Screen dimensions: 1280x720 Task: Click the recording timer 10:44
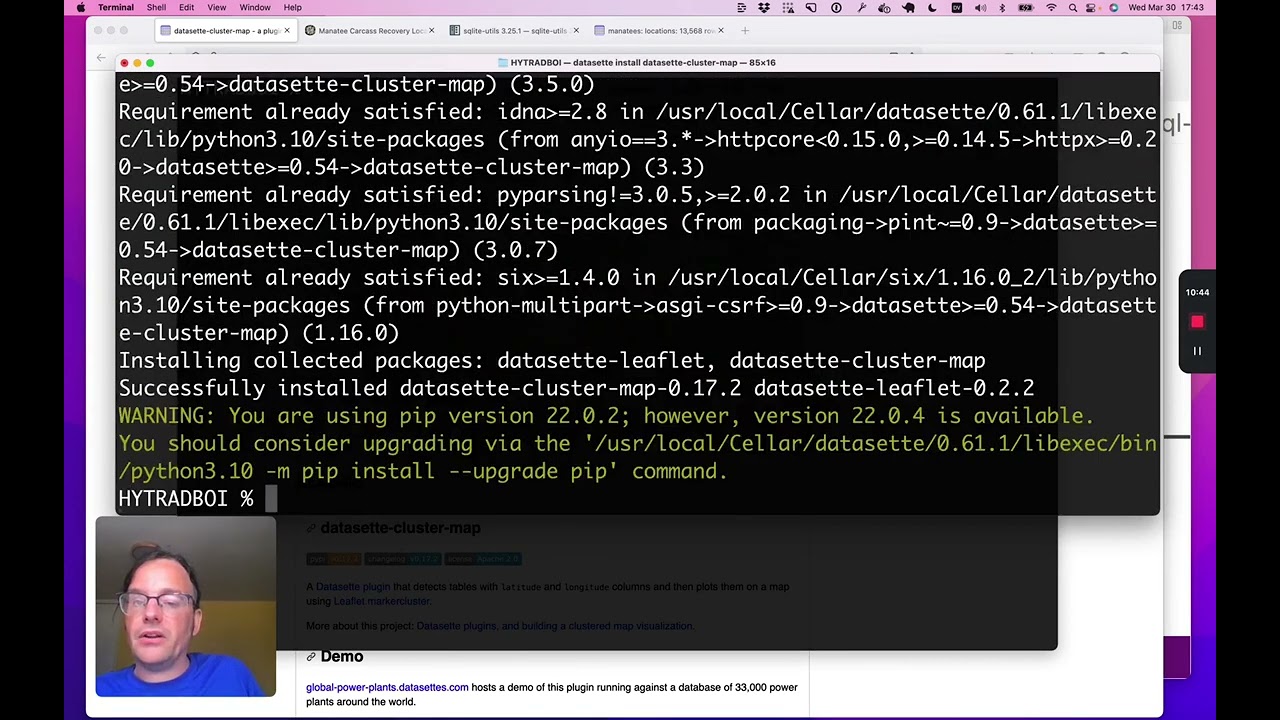coord(1197,292)
